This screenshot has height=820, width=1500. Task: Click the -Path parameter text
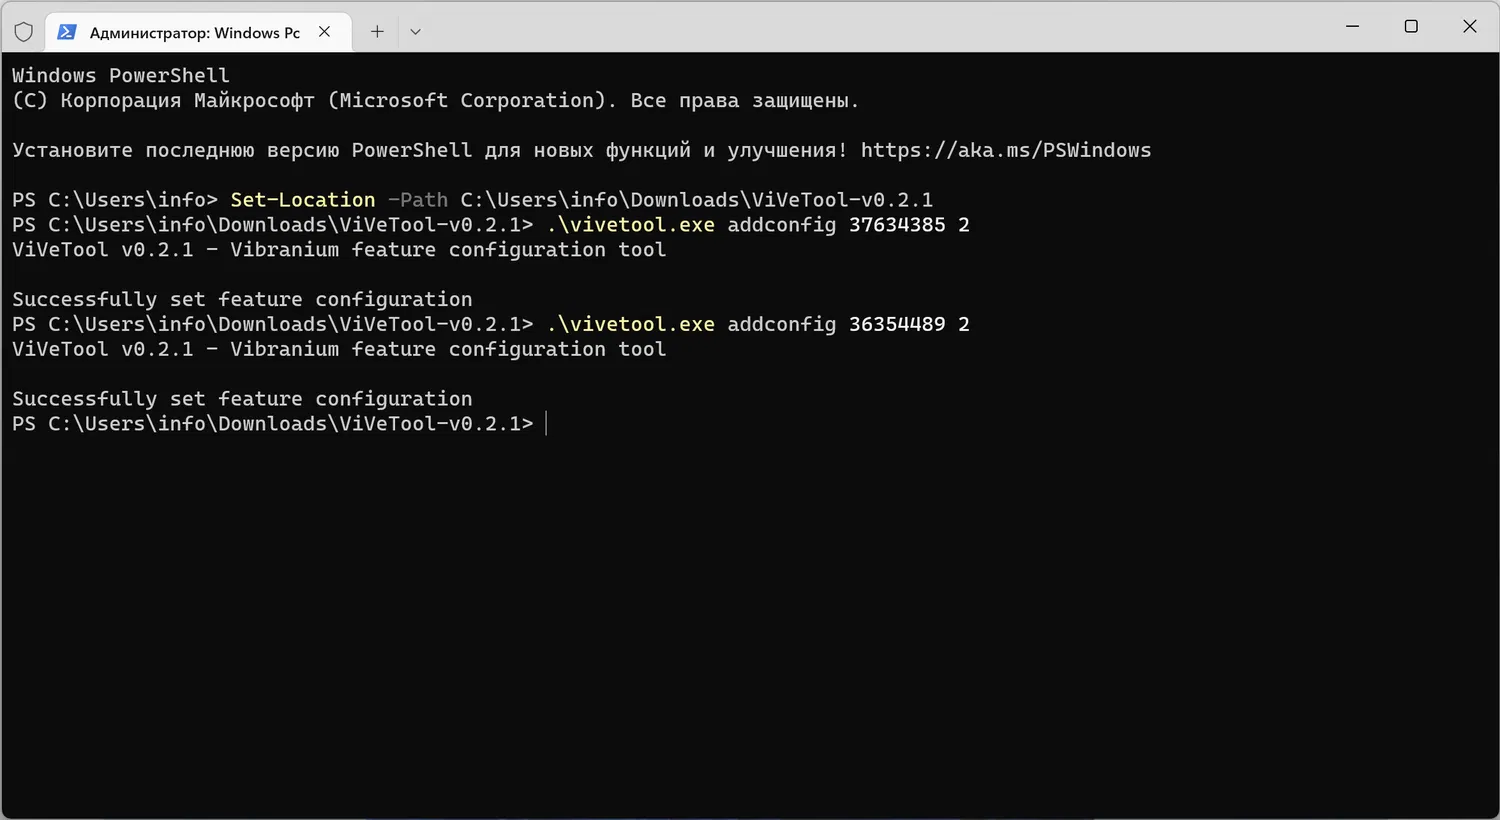418,200
